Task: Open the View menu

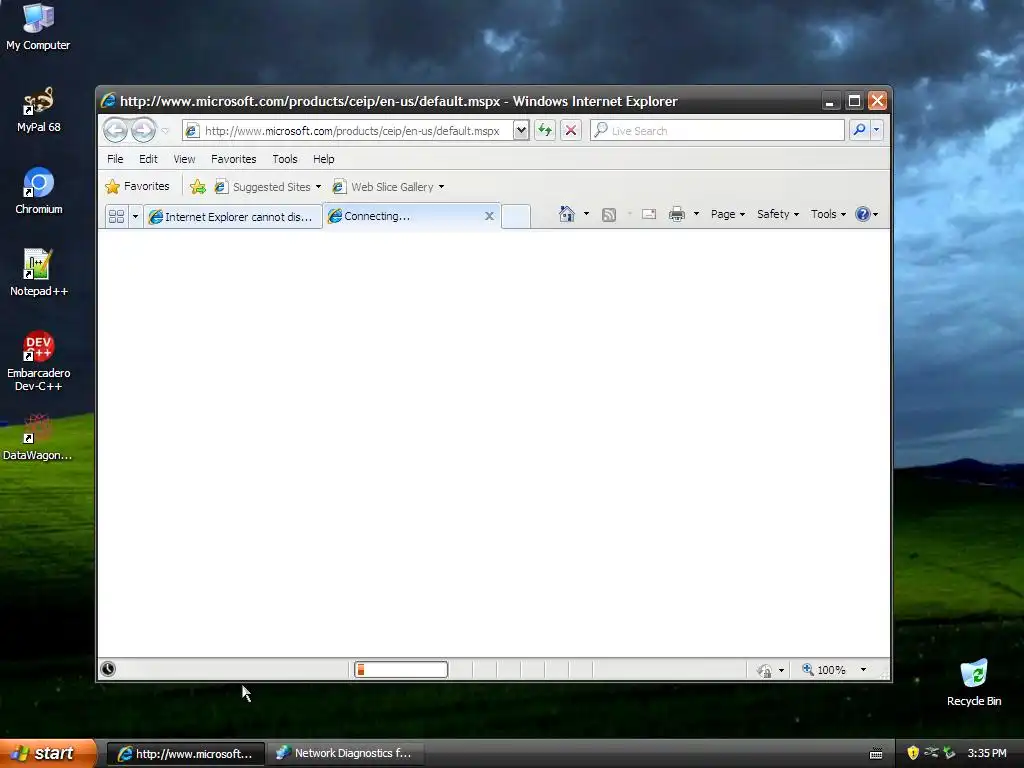Action: coord(184,159)
